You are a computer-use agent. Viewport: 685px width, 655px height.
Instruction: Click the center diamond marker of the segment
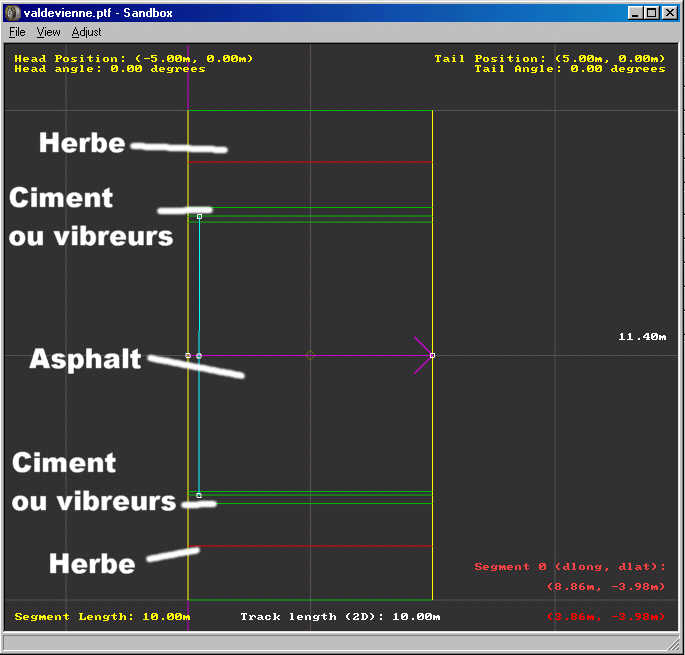pos(310,355)
